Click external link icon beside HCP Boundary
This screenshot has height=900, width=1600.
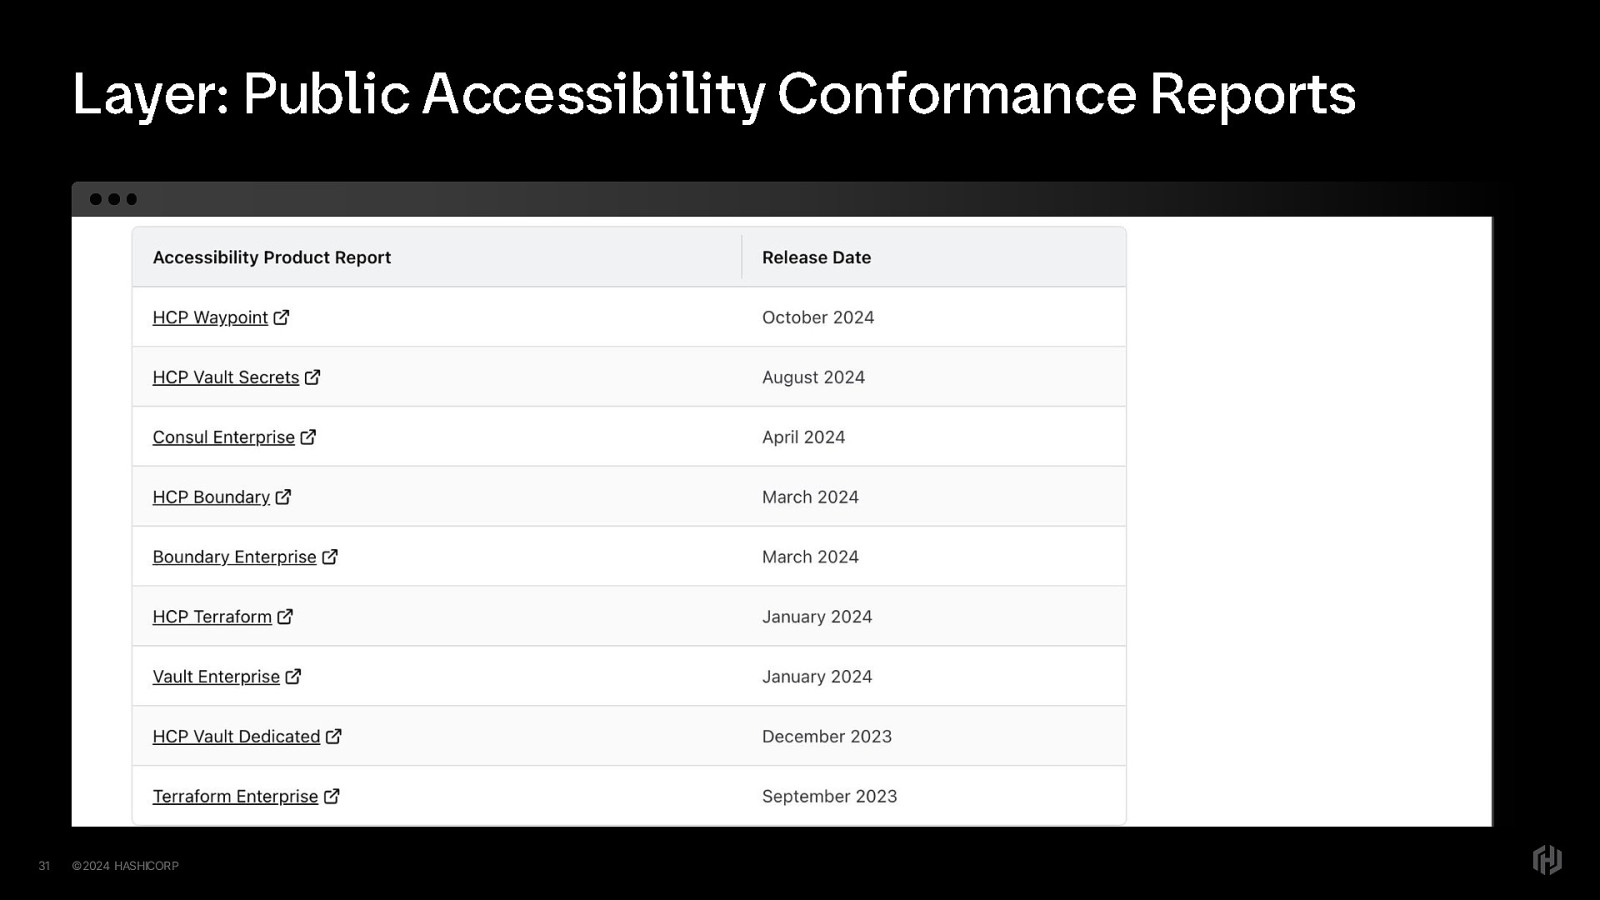[284, 497]
